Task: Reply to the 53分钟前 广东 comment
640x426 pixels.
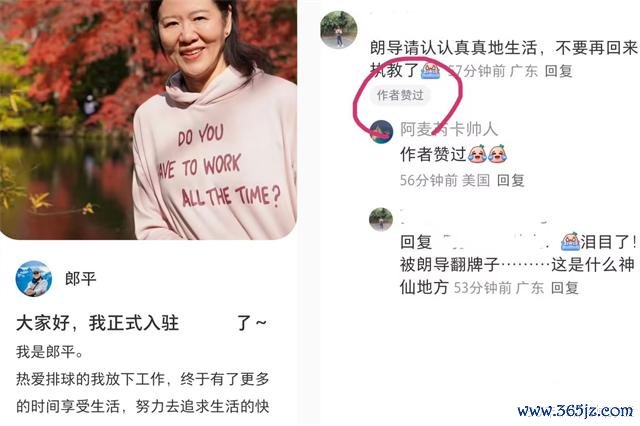Action: (565, 288)
